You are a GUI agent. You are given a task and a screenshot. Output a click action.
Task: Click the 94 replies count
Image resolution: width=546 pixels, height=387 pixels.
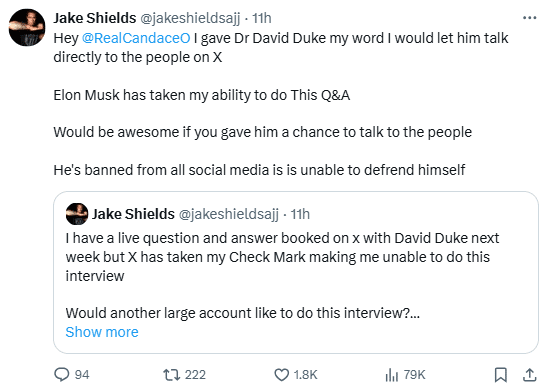point(82,375)
